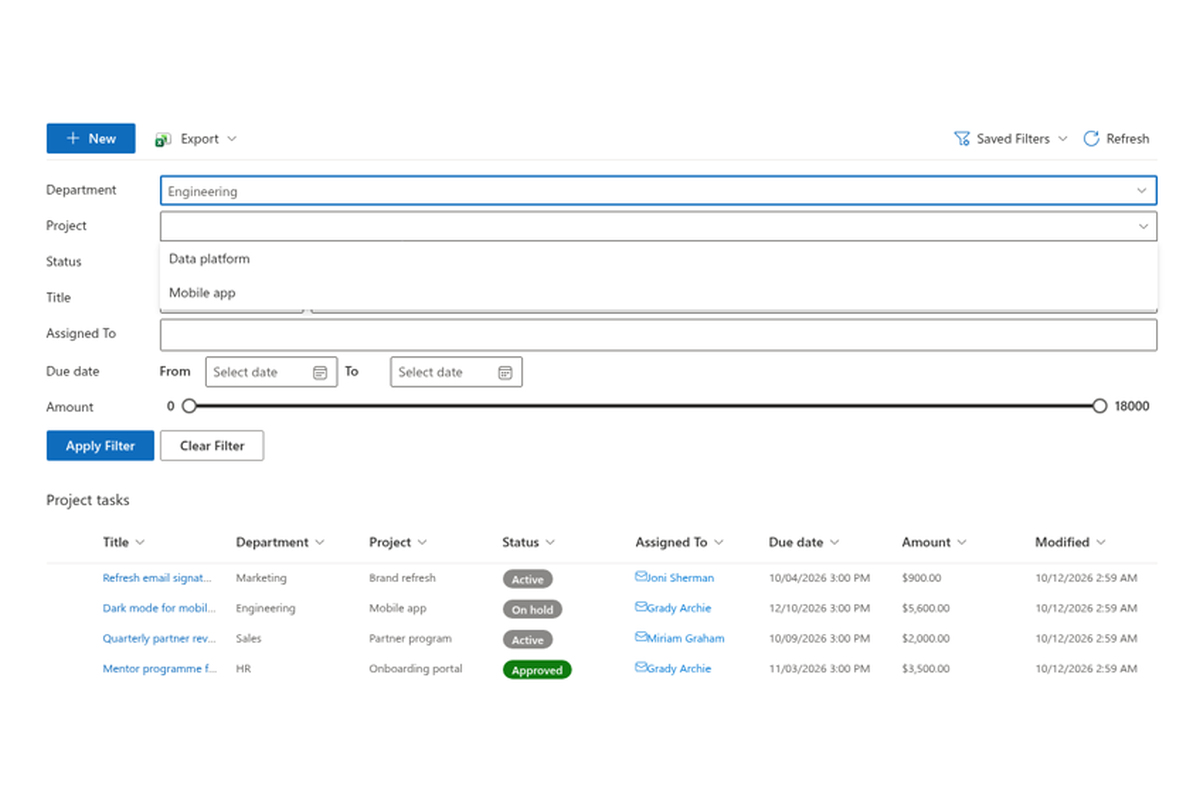
Task: Click the $3,500.00 amount cell
Action: [x=926, y=669]
